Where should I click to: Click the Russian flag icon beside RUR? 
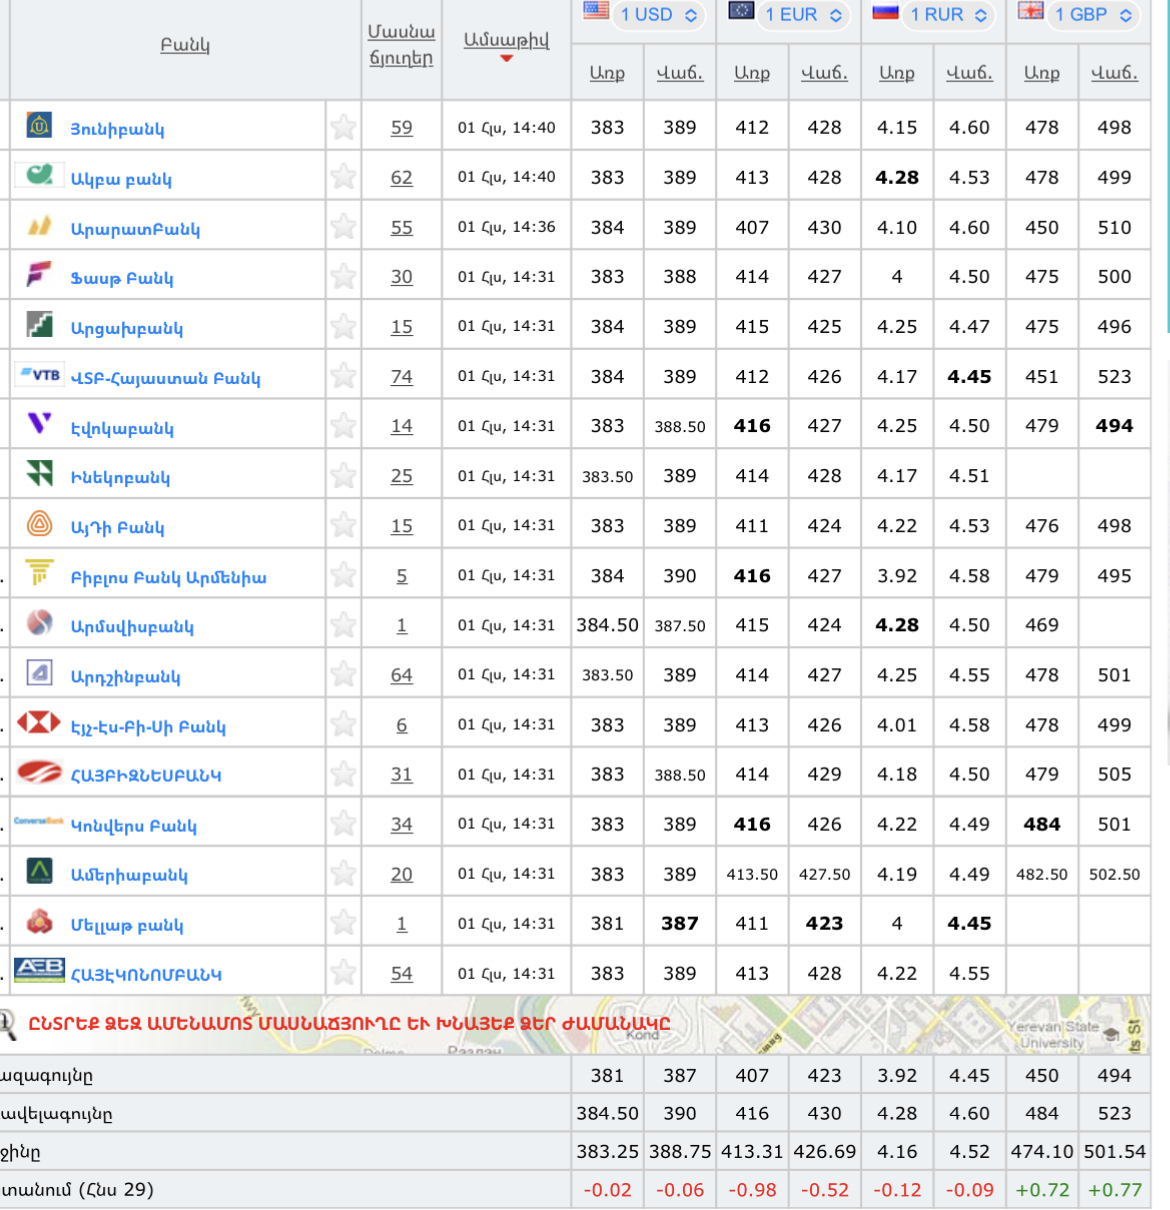[886, 11]
